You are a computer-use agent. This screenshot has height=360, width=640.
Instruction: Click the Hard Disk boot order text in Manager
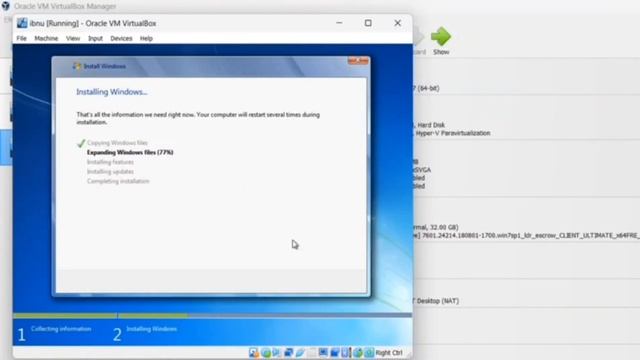pos(431,125)
